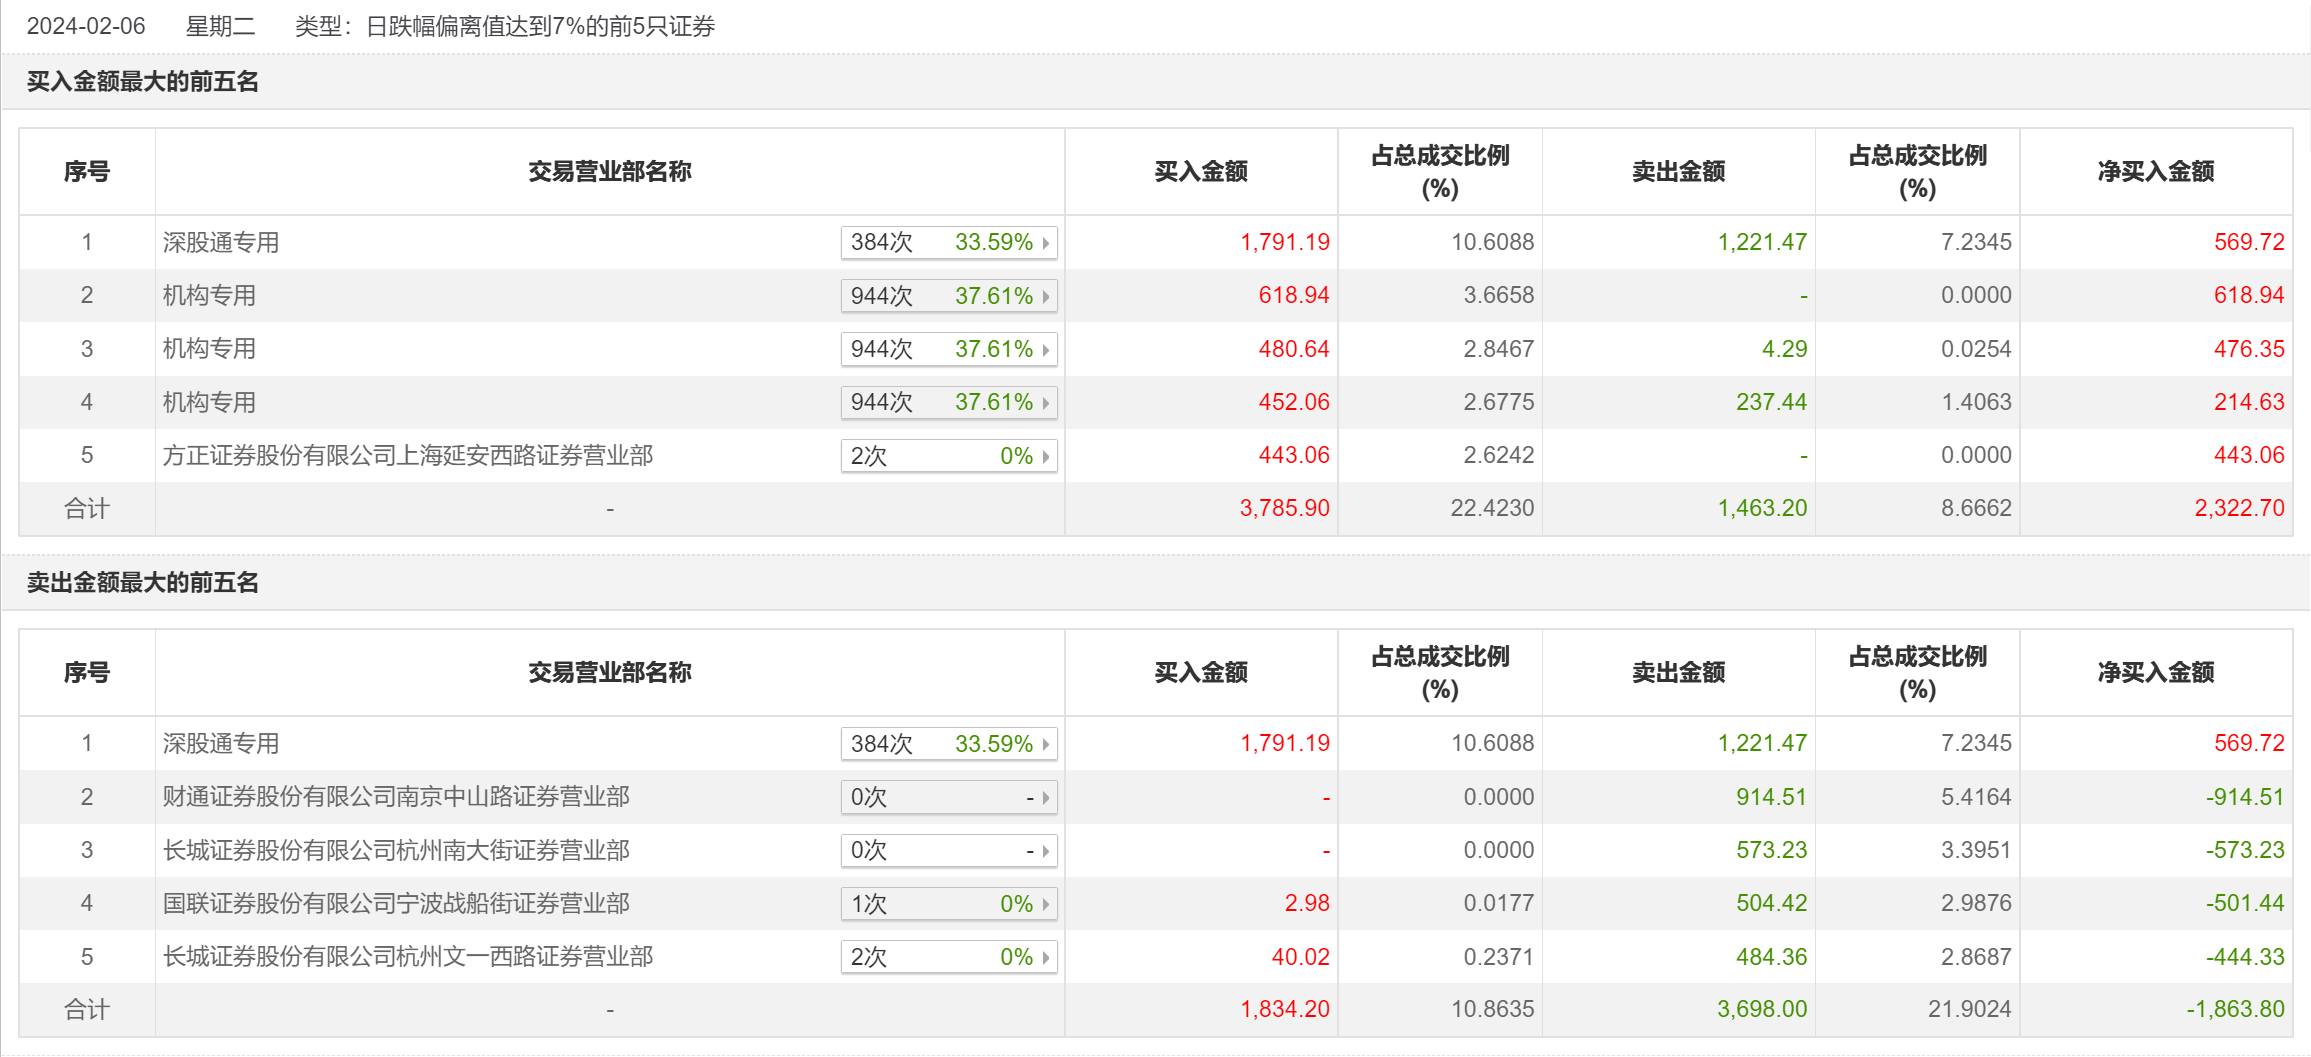Open 深股通专用 link in the sell table

(x=221, y=744)
